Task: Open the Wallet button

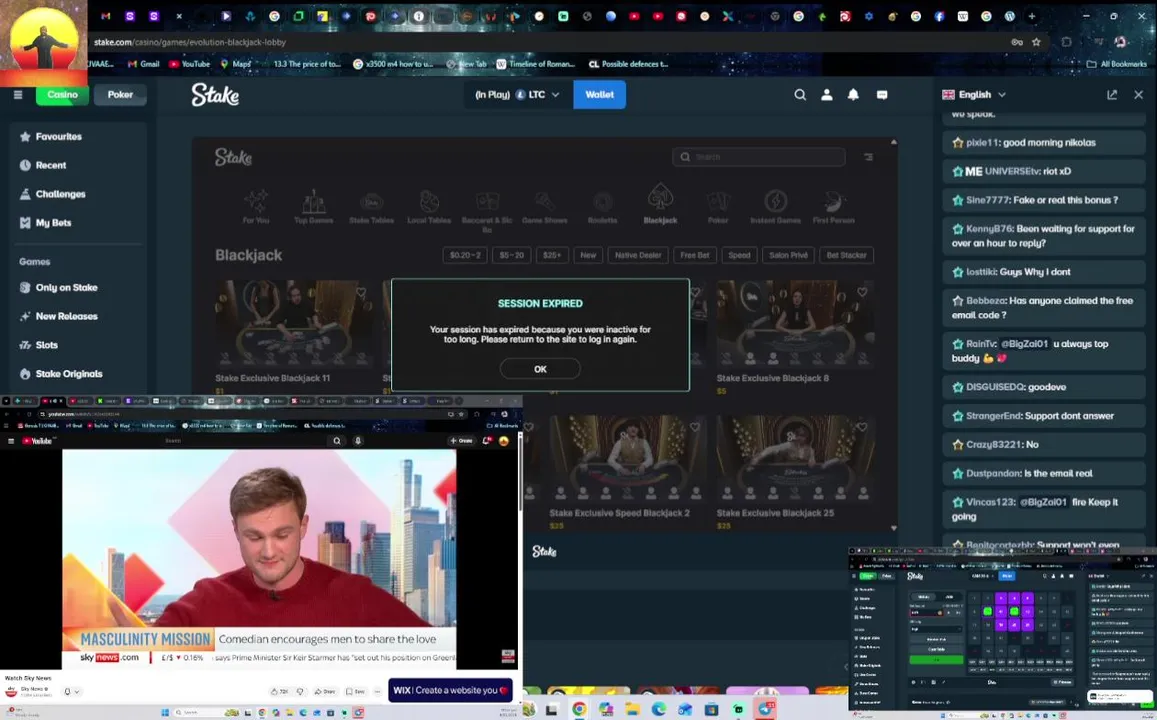Action: (599, 94)
